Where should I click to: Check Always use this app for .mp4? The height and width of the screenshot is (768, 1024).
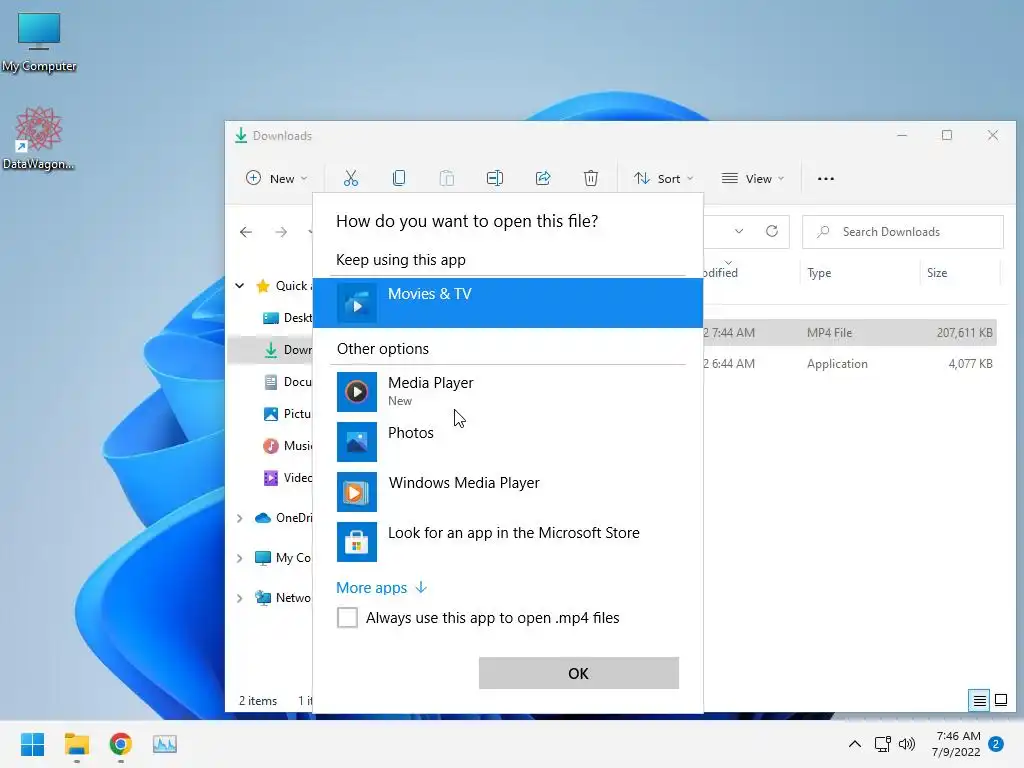(x=347, y=617)
